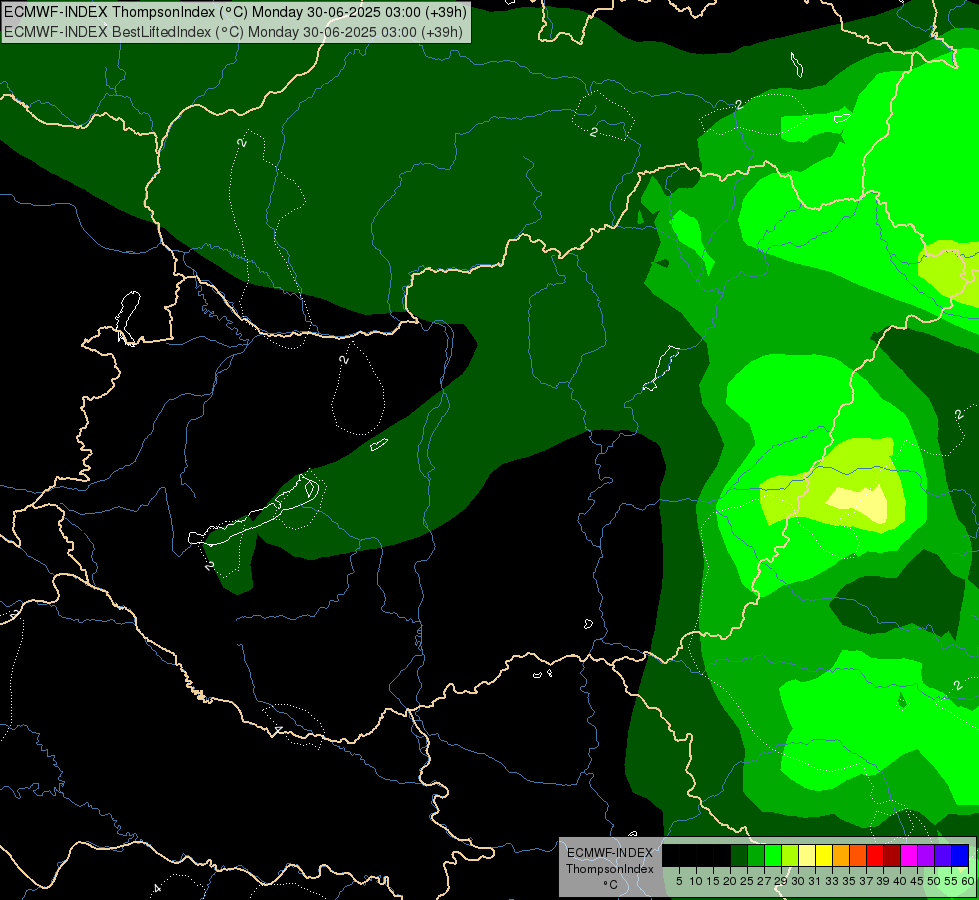Pick the dark red 39–40 legend swatch

[x=892, y=856]
